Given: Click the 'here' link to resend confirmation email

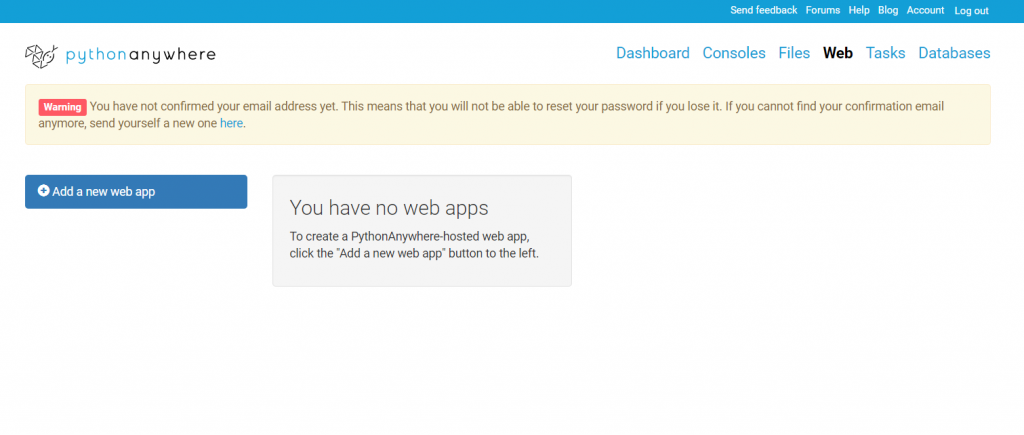Looking at the screenshot, I should [x=231, y=123].
